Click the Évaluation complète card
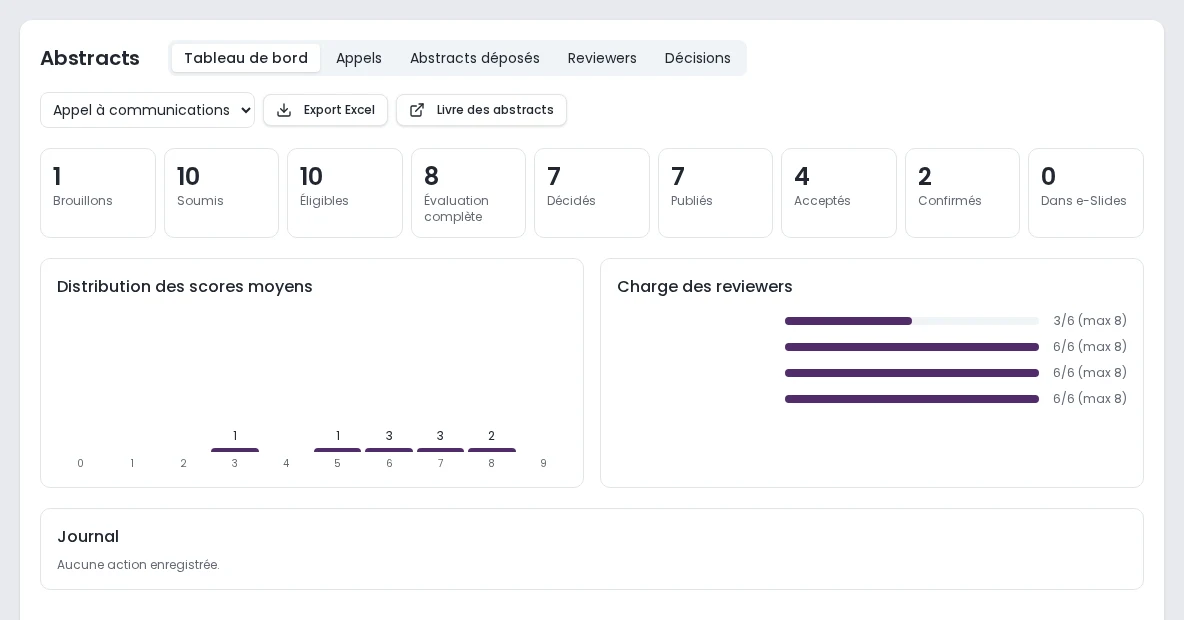 point(468,193)
